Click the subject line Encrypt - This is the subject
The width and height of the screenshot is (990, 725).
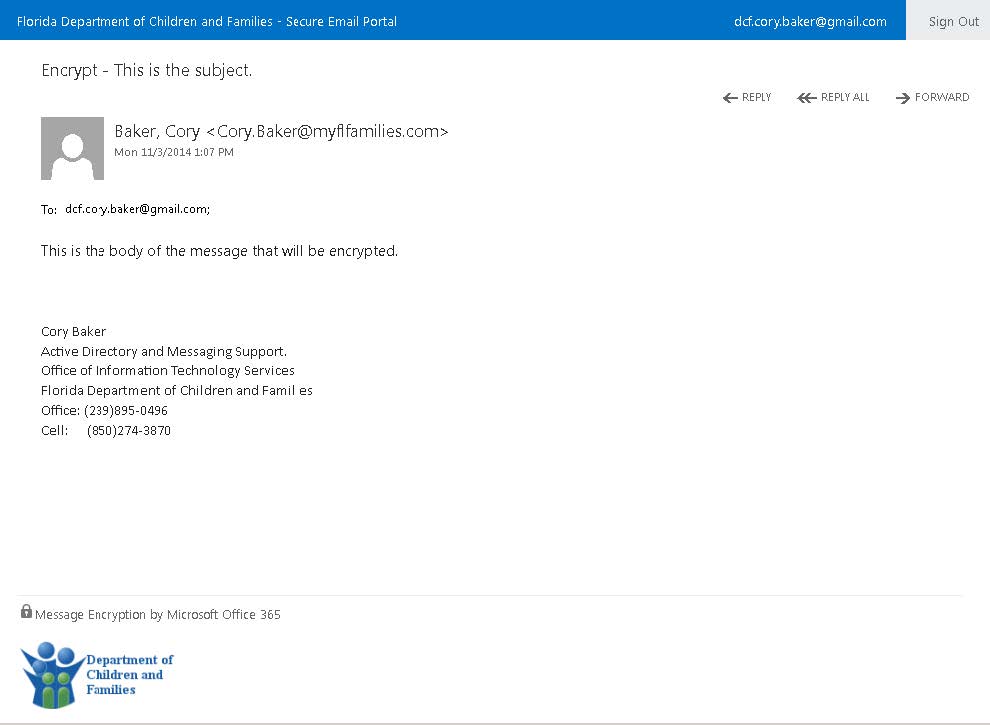click(146, 70)
